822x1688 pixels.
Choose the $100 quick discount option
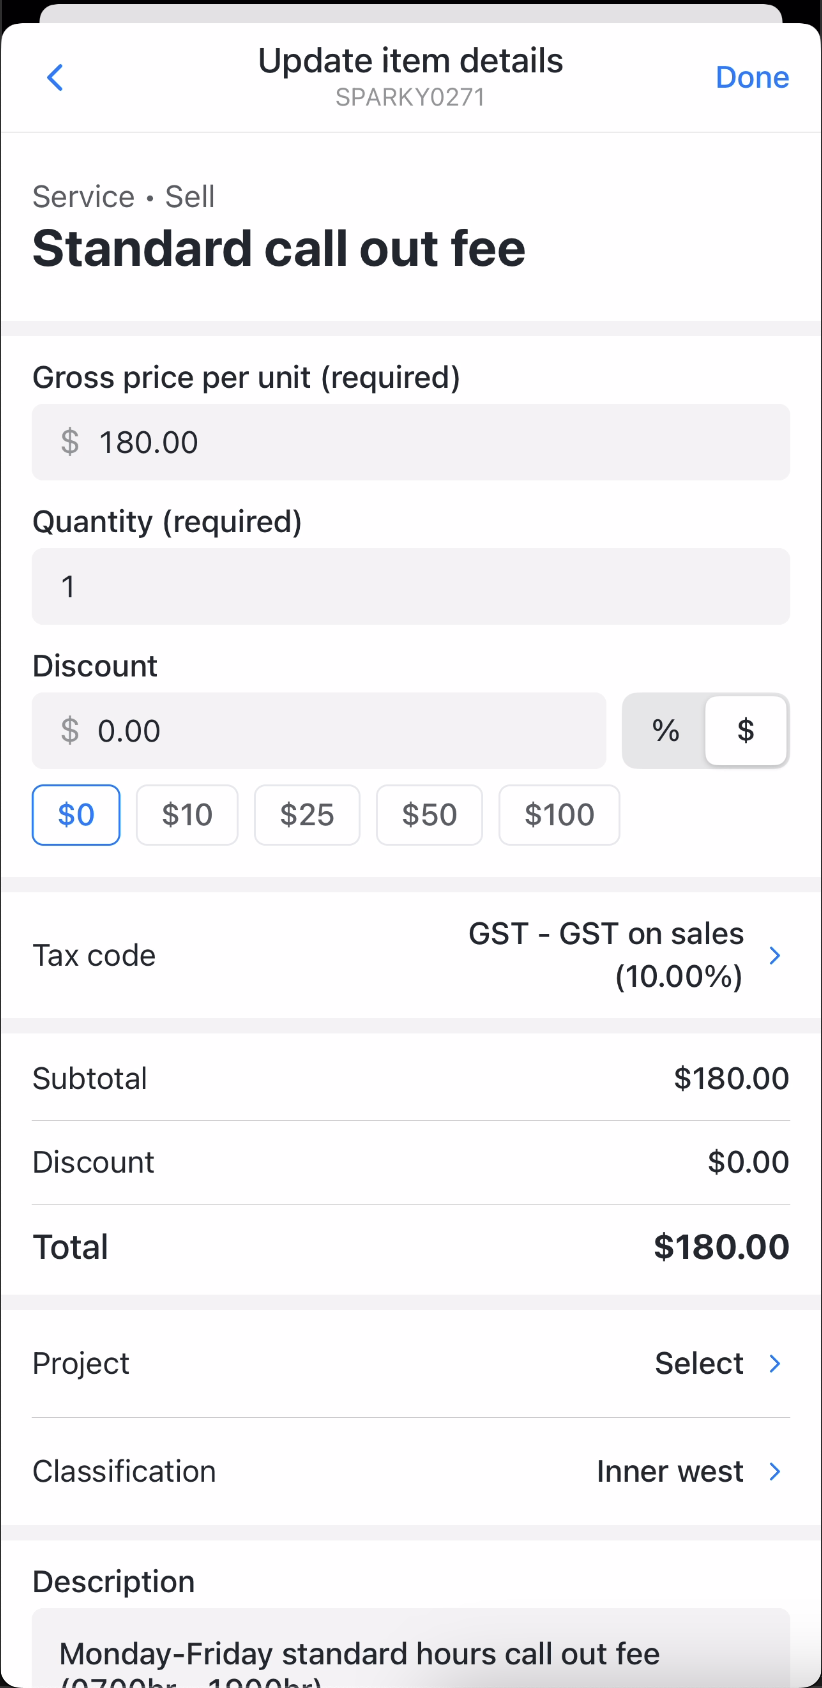tap(558, 814)
